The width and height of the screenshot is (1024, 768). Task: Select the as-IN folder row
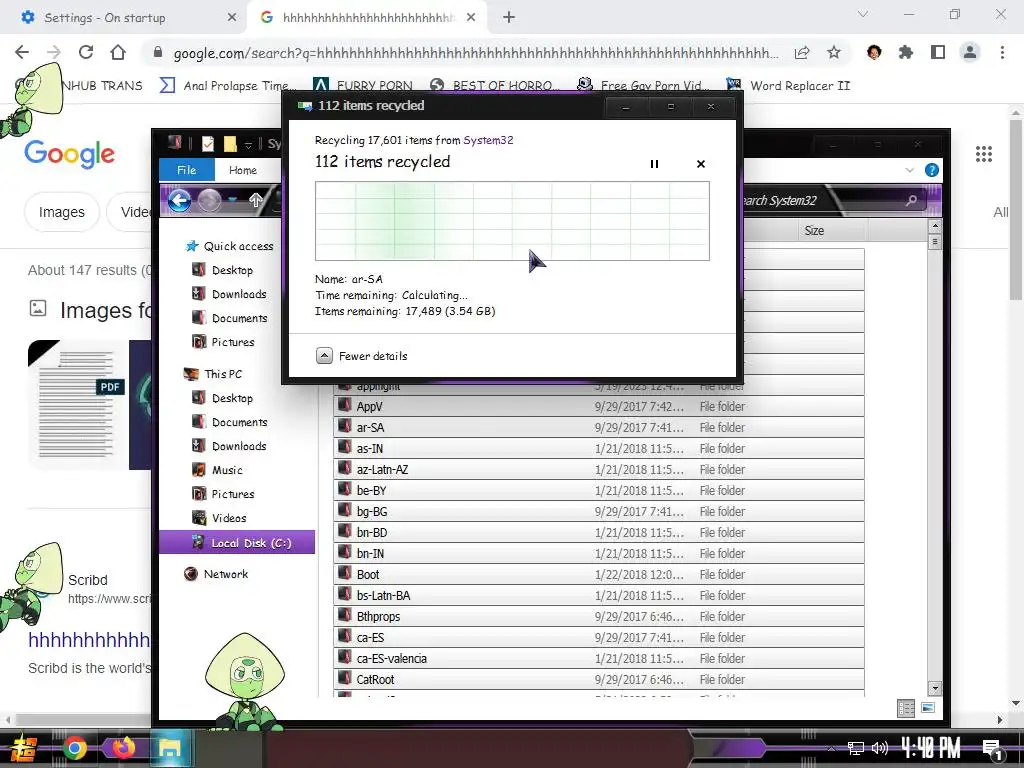coord(599,449)
